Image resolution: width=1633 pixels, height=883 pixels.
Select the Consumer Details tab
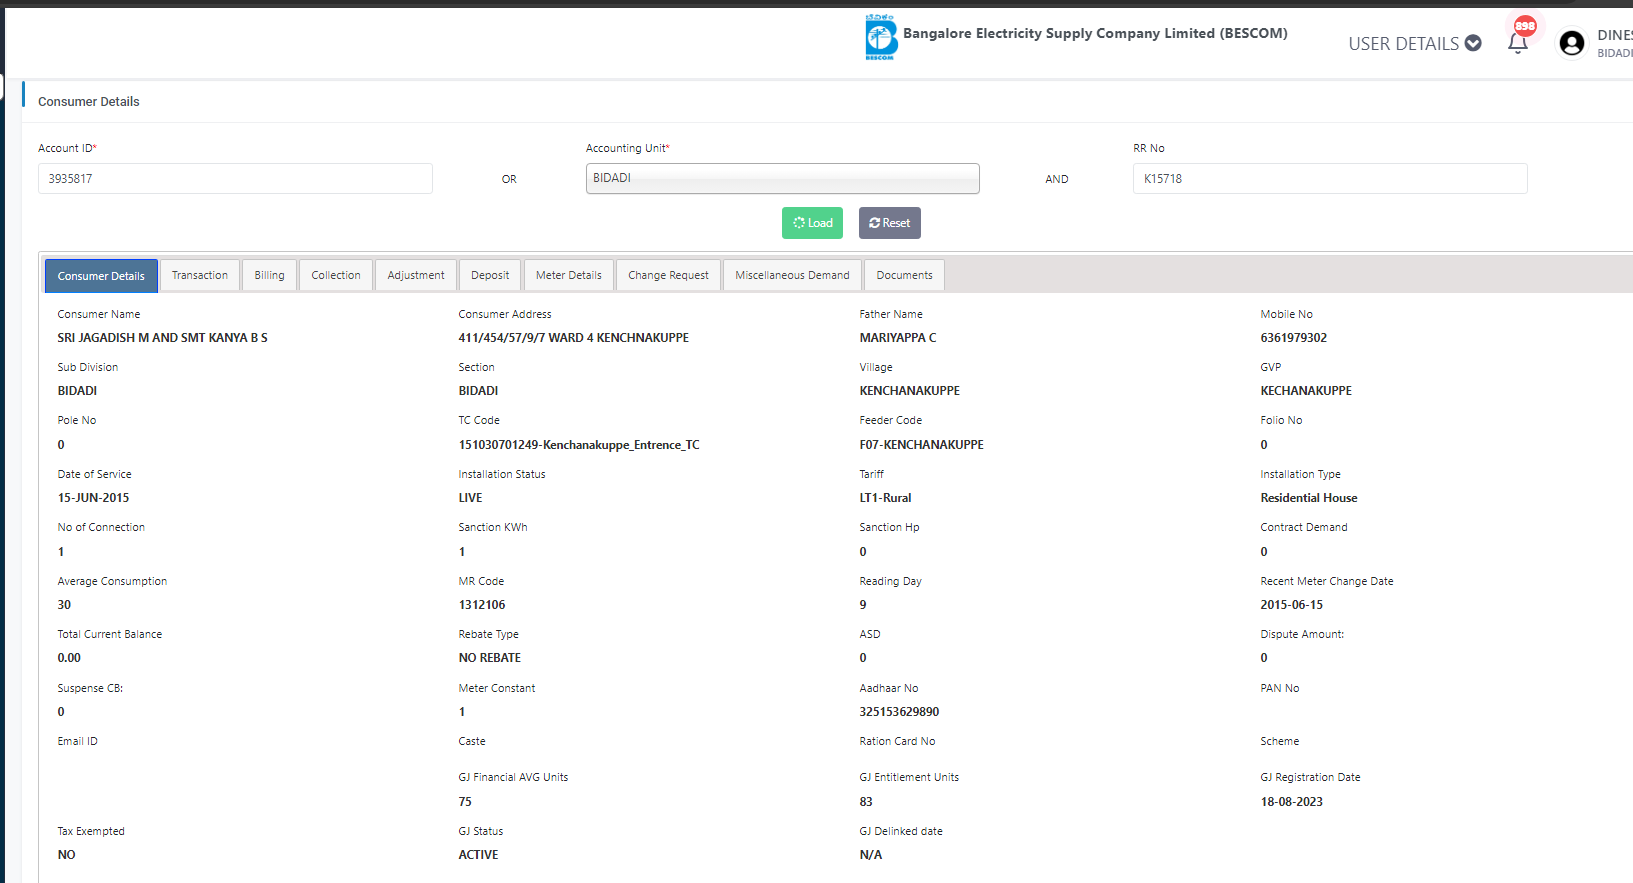click(x=101, y=276)
